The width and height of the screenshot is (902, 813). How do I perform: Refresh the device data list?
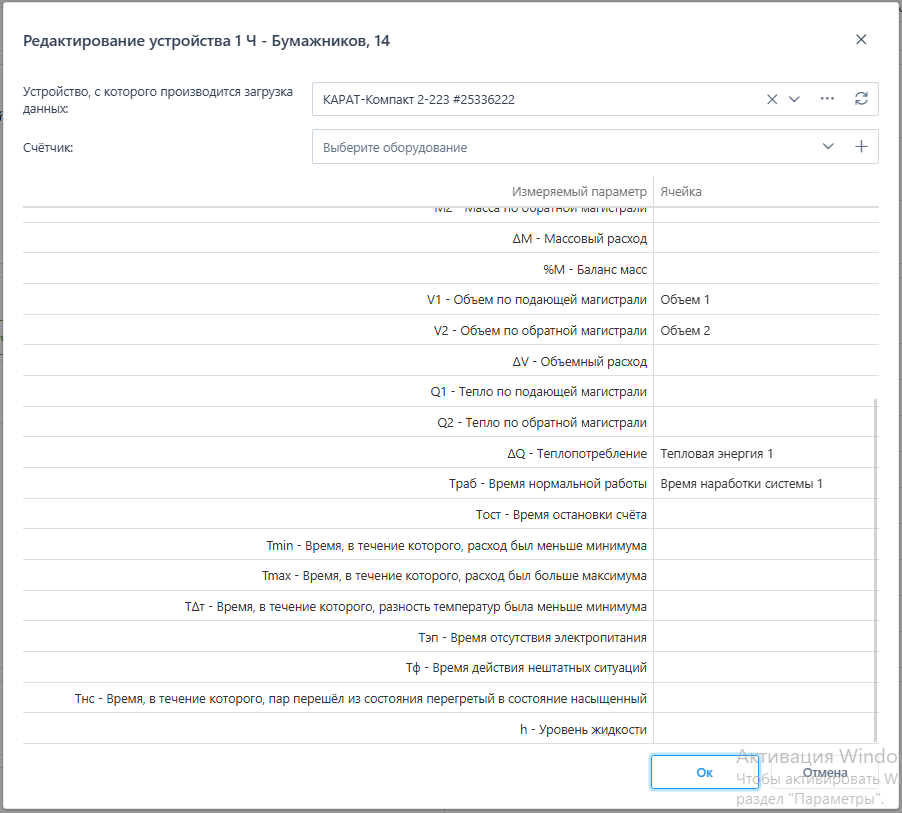[861, 99]
